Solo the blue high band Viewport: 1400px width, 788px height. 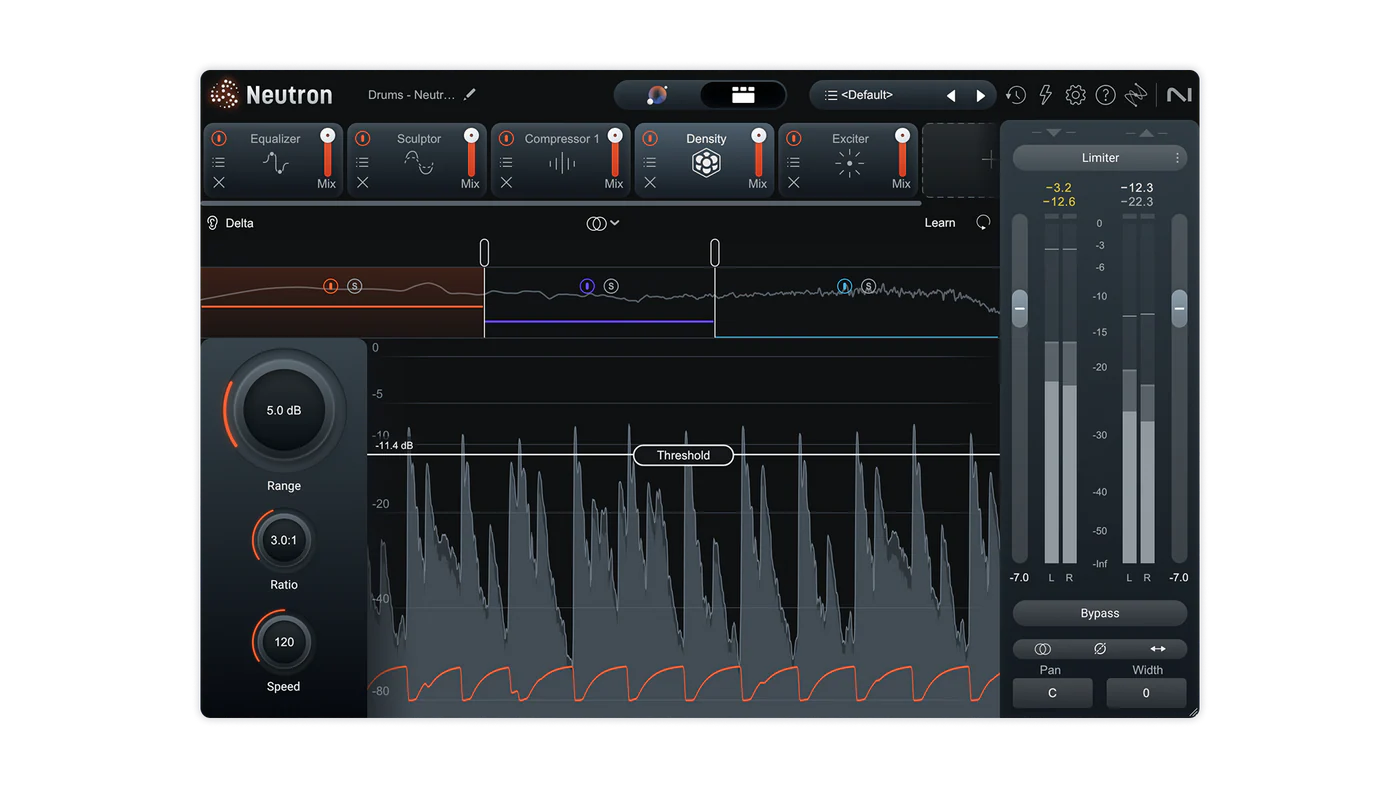(x=869, y=286)
